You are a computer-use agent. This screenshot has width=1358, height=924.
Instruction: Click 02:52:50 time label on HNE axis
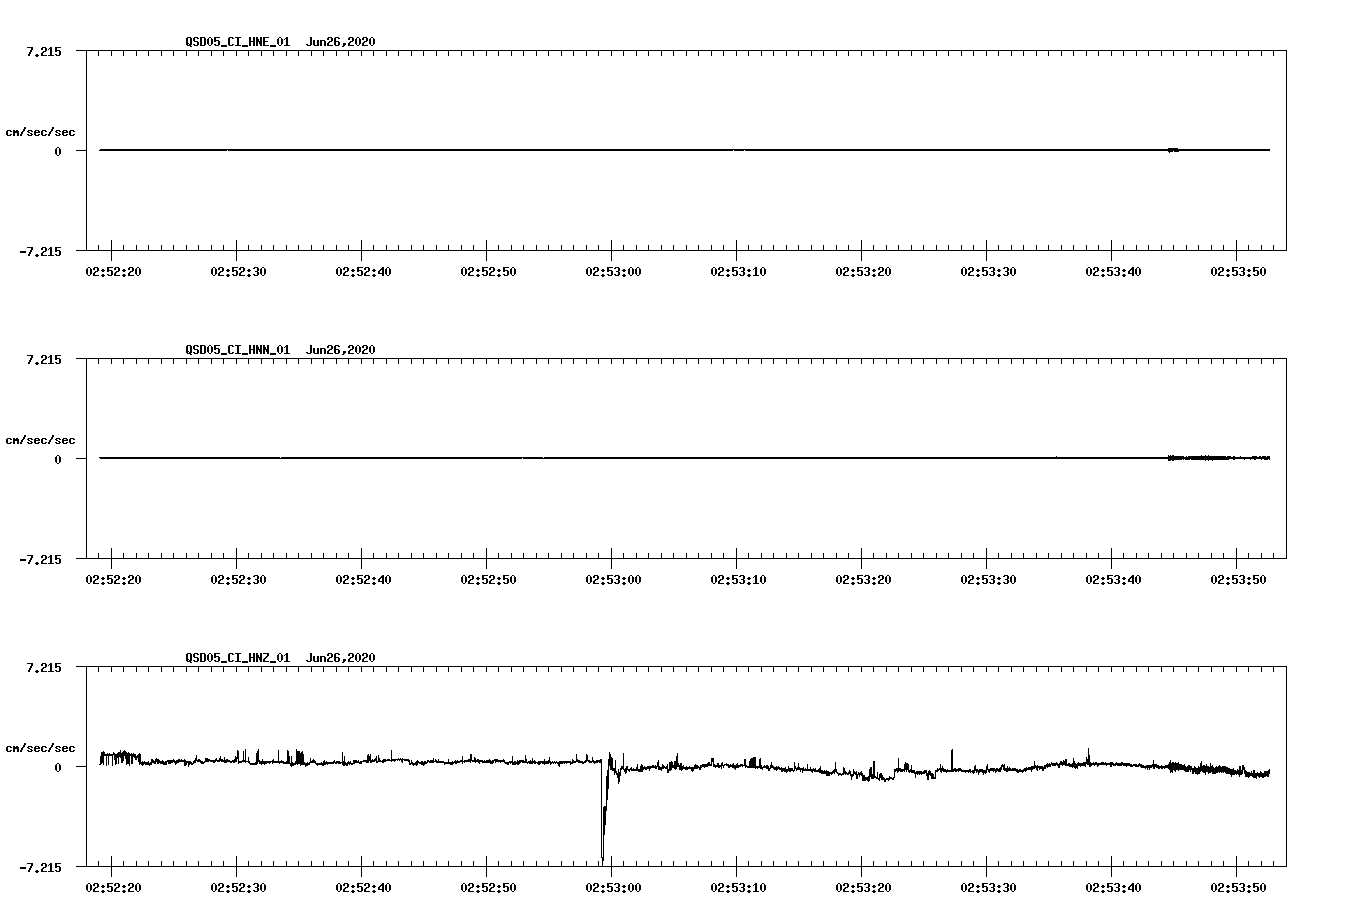coord(488,272)
